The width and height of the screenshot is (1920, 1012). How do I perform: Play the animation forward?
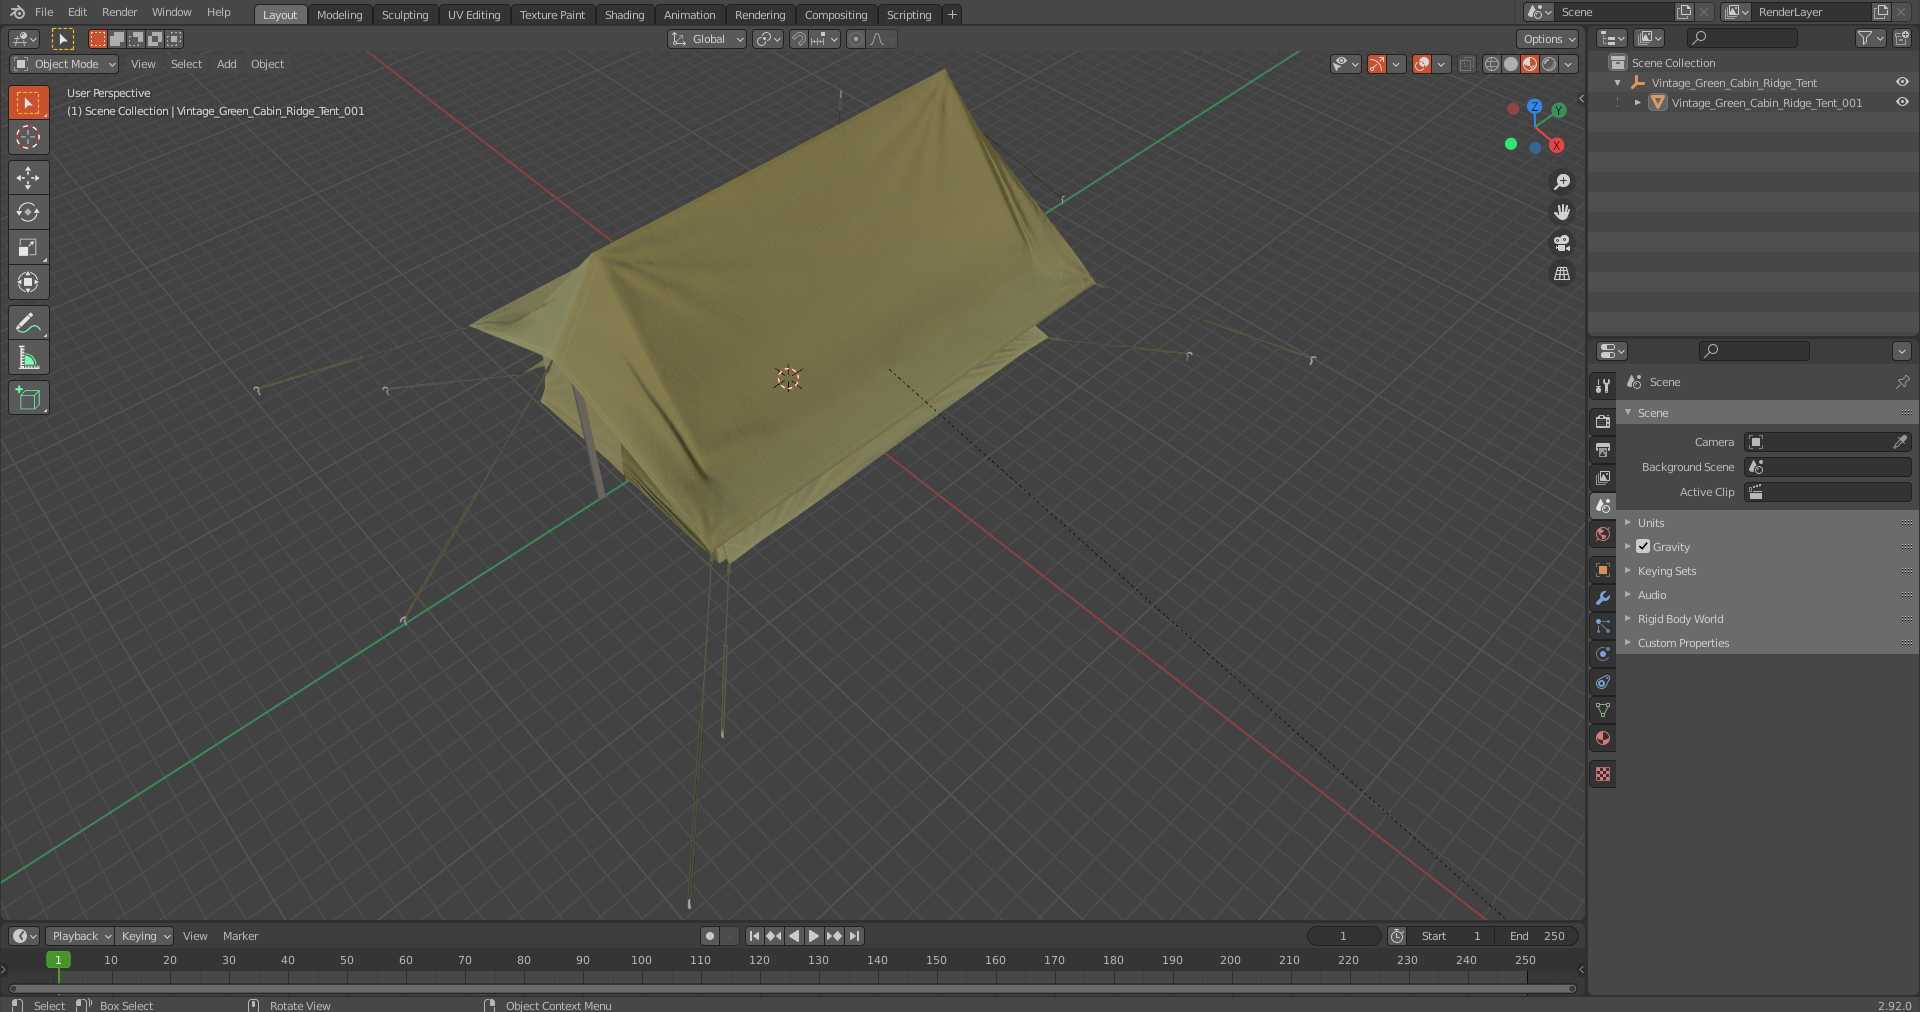pos(814,936)
